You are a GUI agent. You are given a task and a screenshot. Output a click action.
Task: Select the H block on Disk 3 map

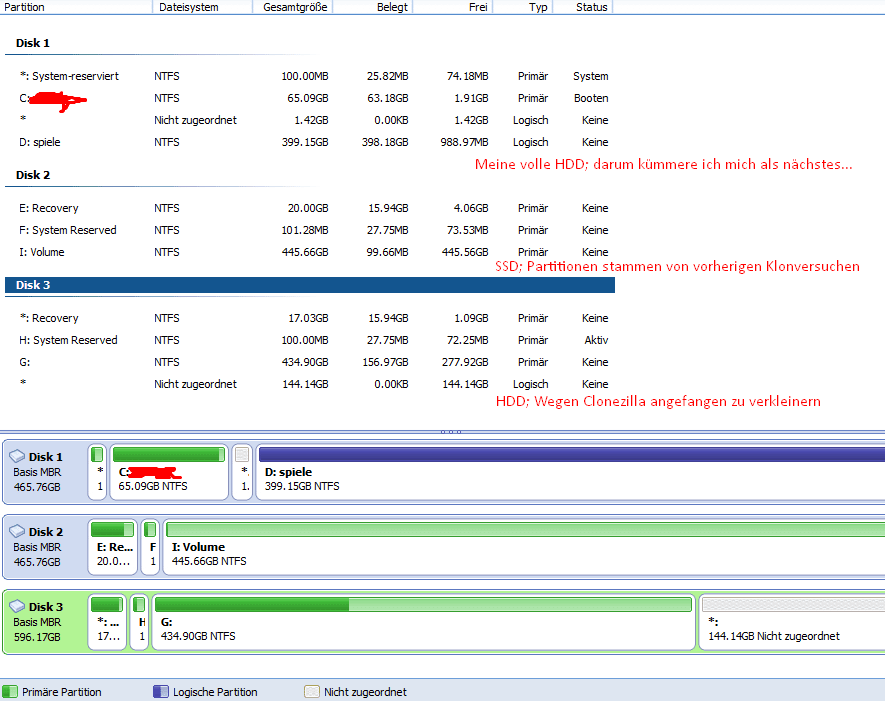click(x=139, y=622)
